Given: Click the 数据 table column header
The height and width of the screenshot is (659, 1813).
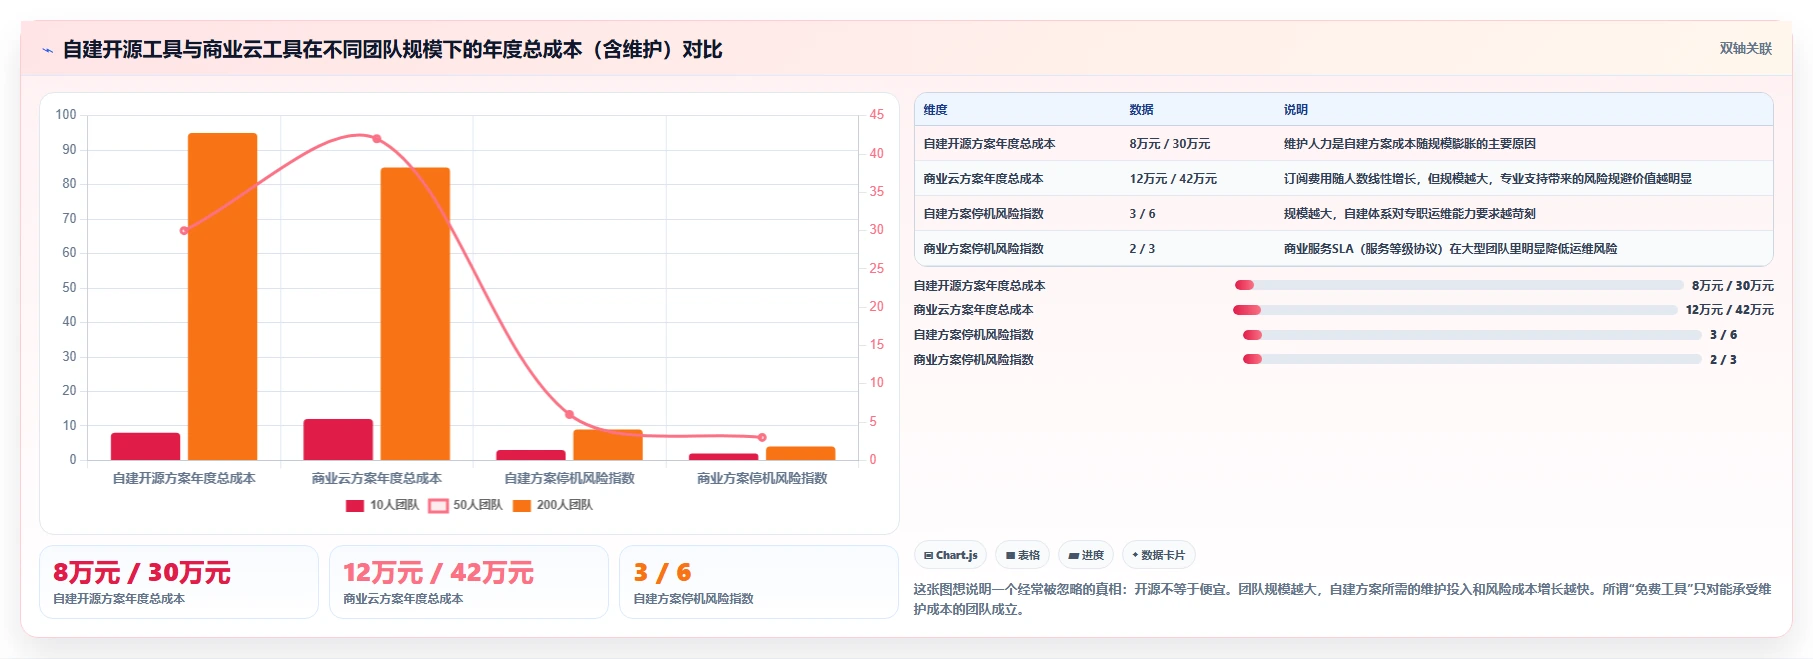Looking at the screenshot, I should point(1142,110).
